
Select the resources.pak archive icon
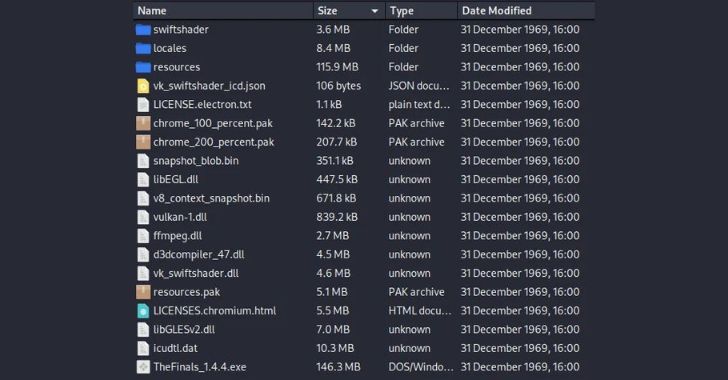pos(143,292)
